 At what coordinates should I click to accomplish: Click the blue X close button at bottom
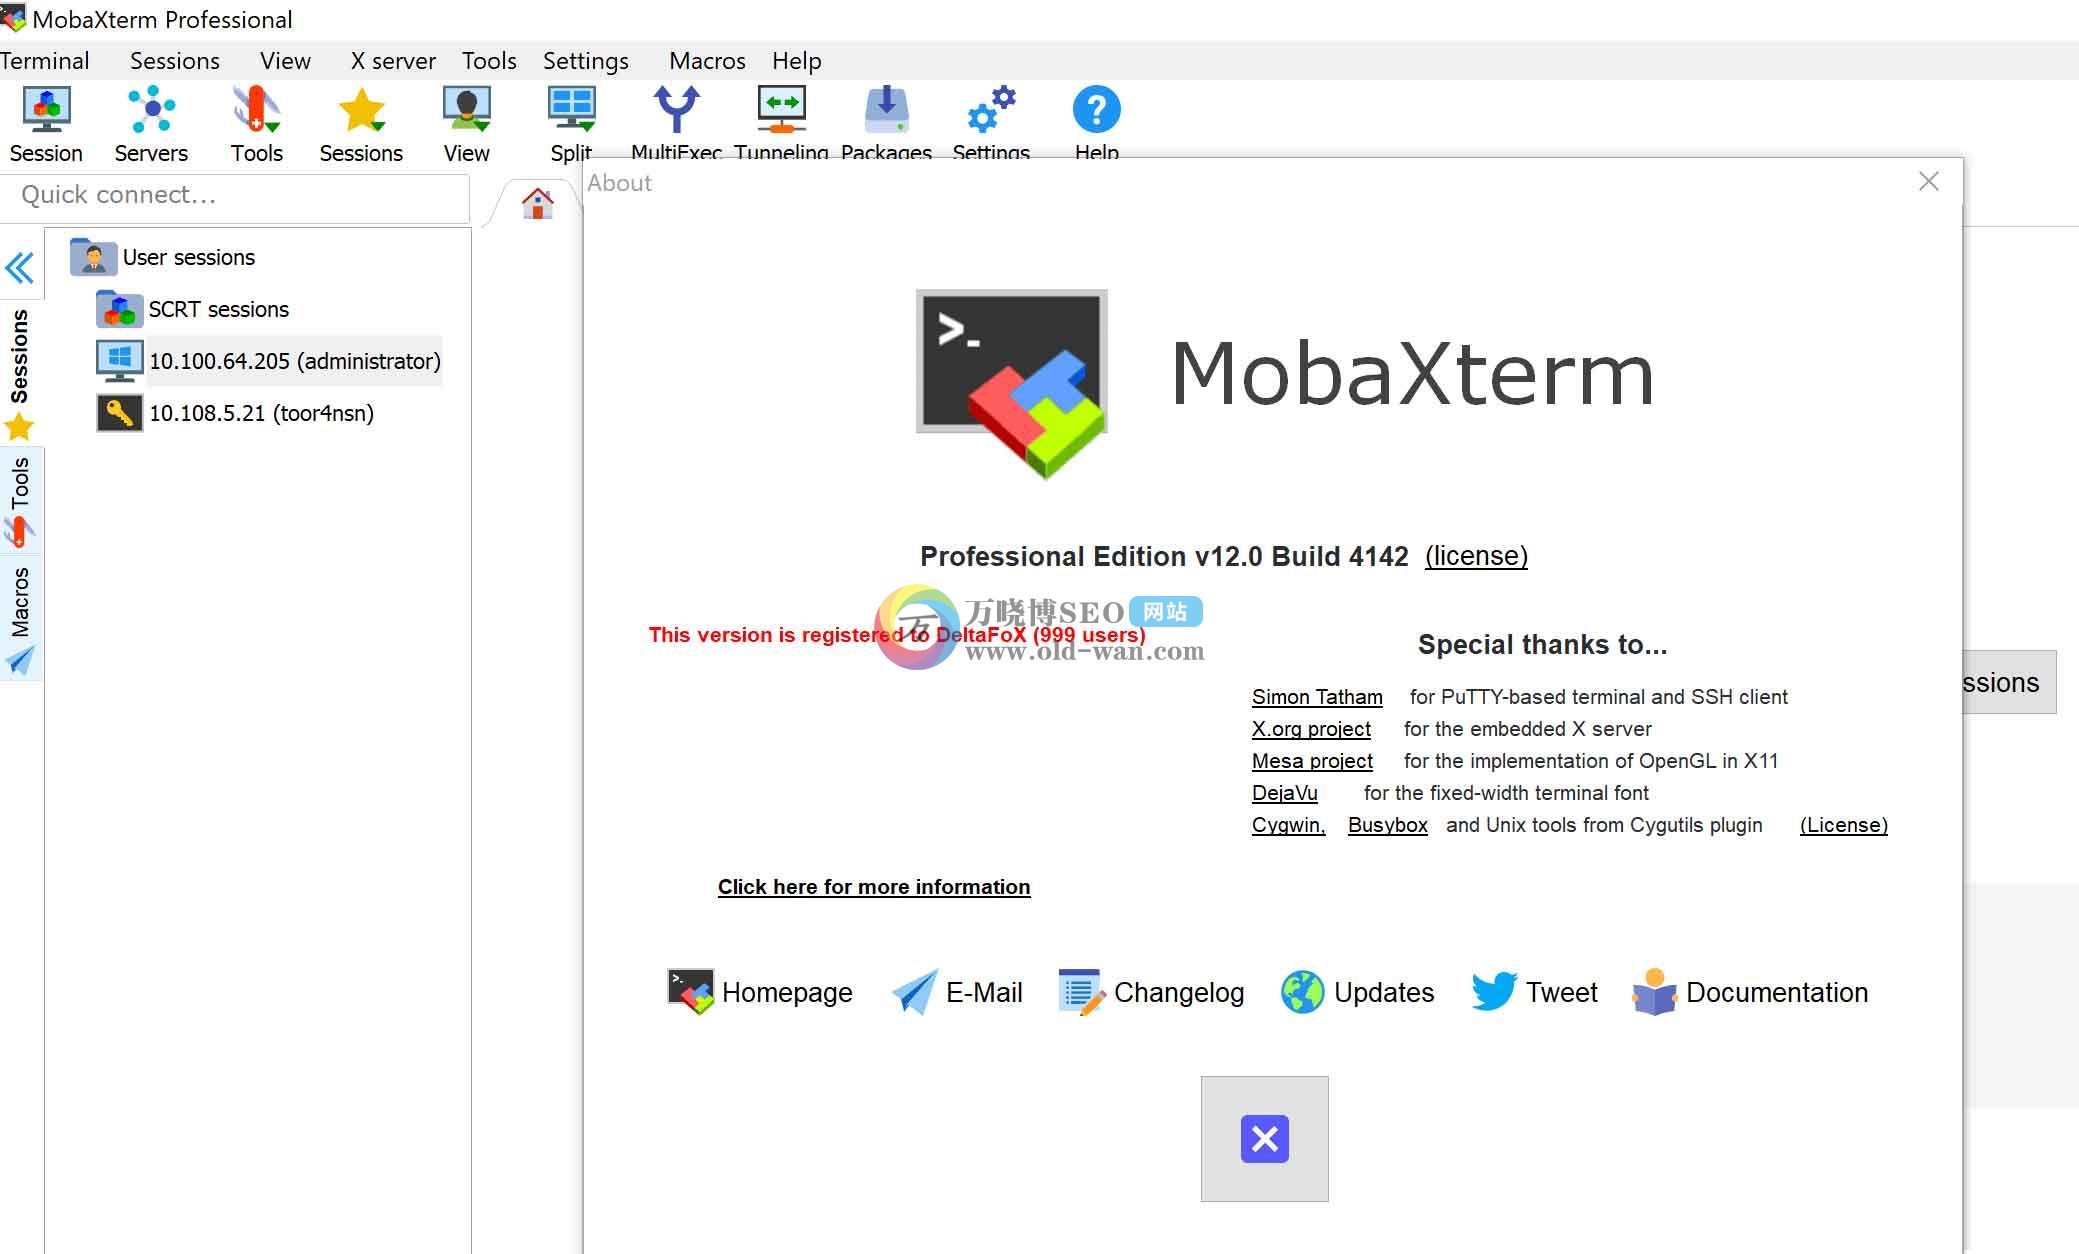1265,1139
